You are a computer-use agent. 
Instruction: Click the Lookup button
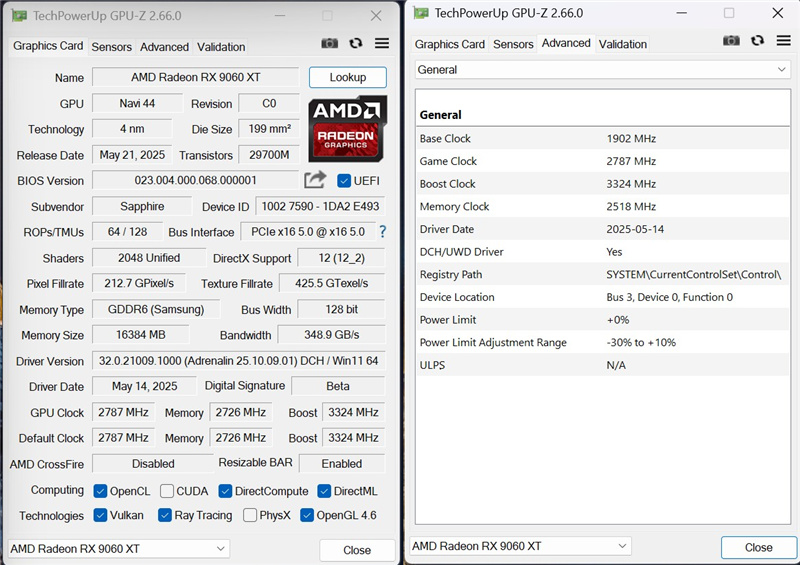347,77
